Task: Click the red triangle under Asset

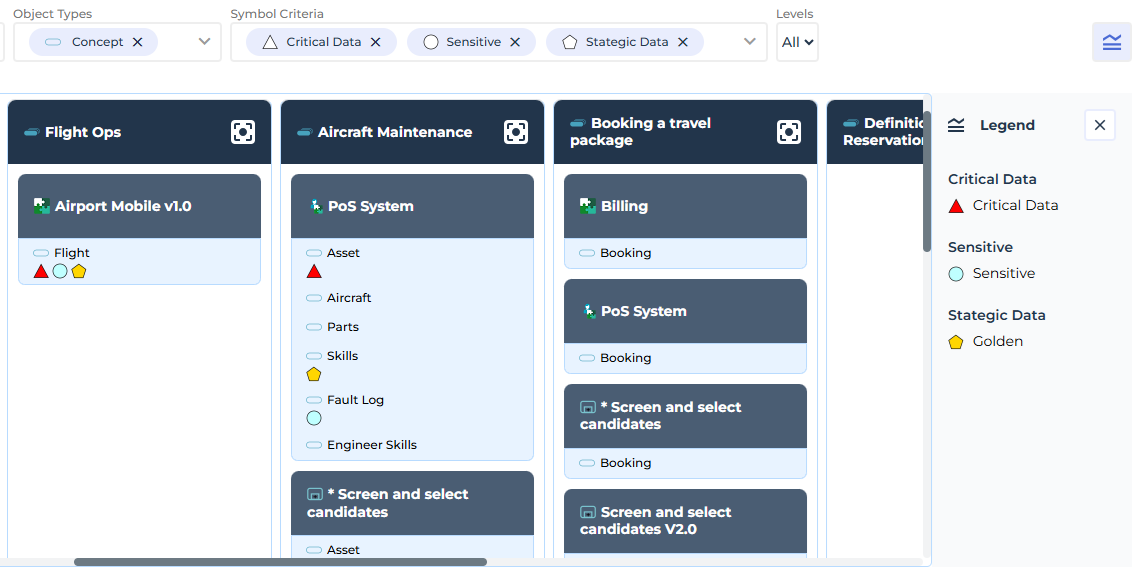Action: (314, 271)
